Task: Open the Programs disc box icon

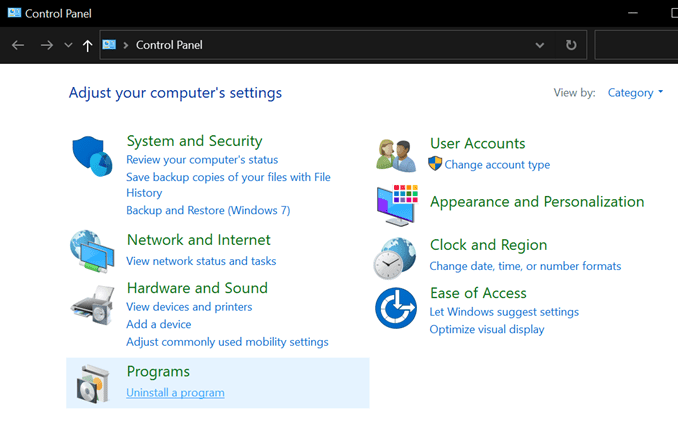Action: [x=93, y=384]
